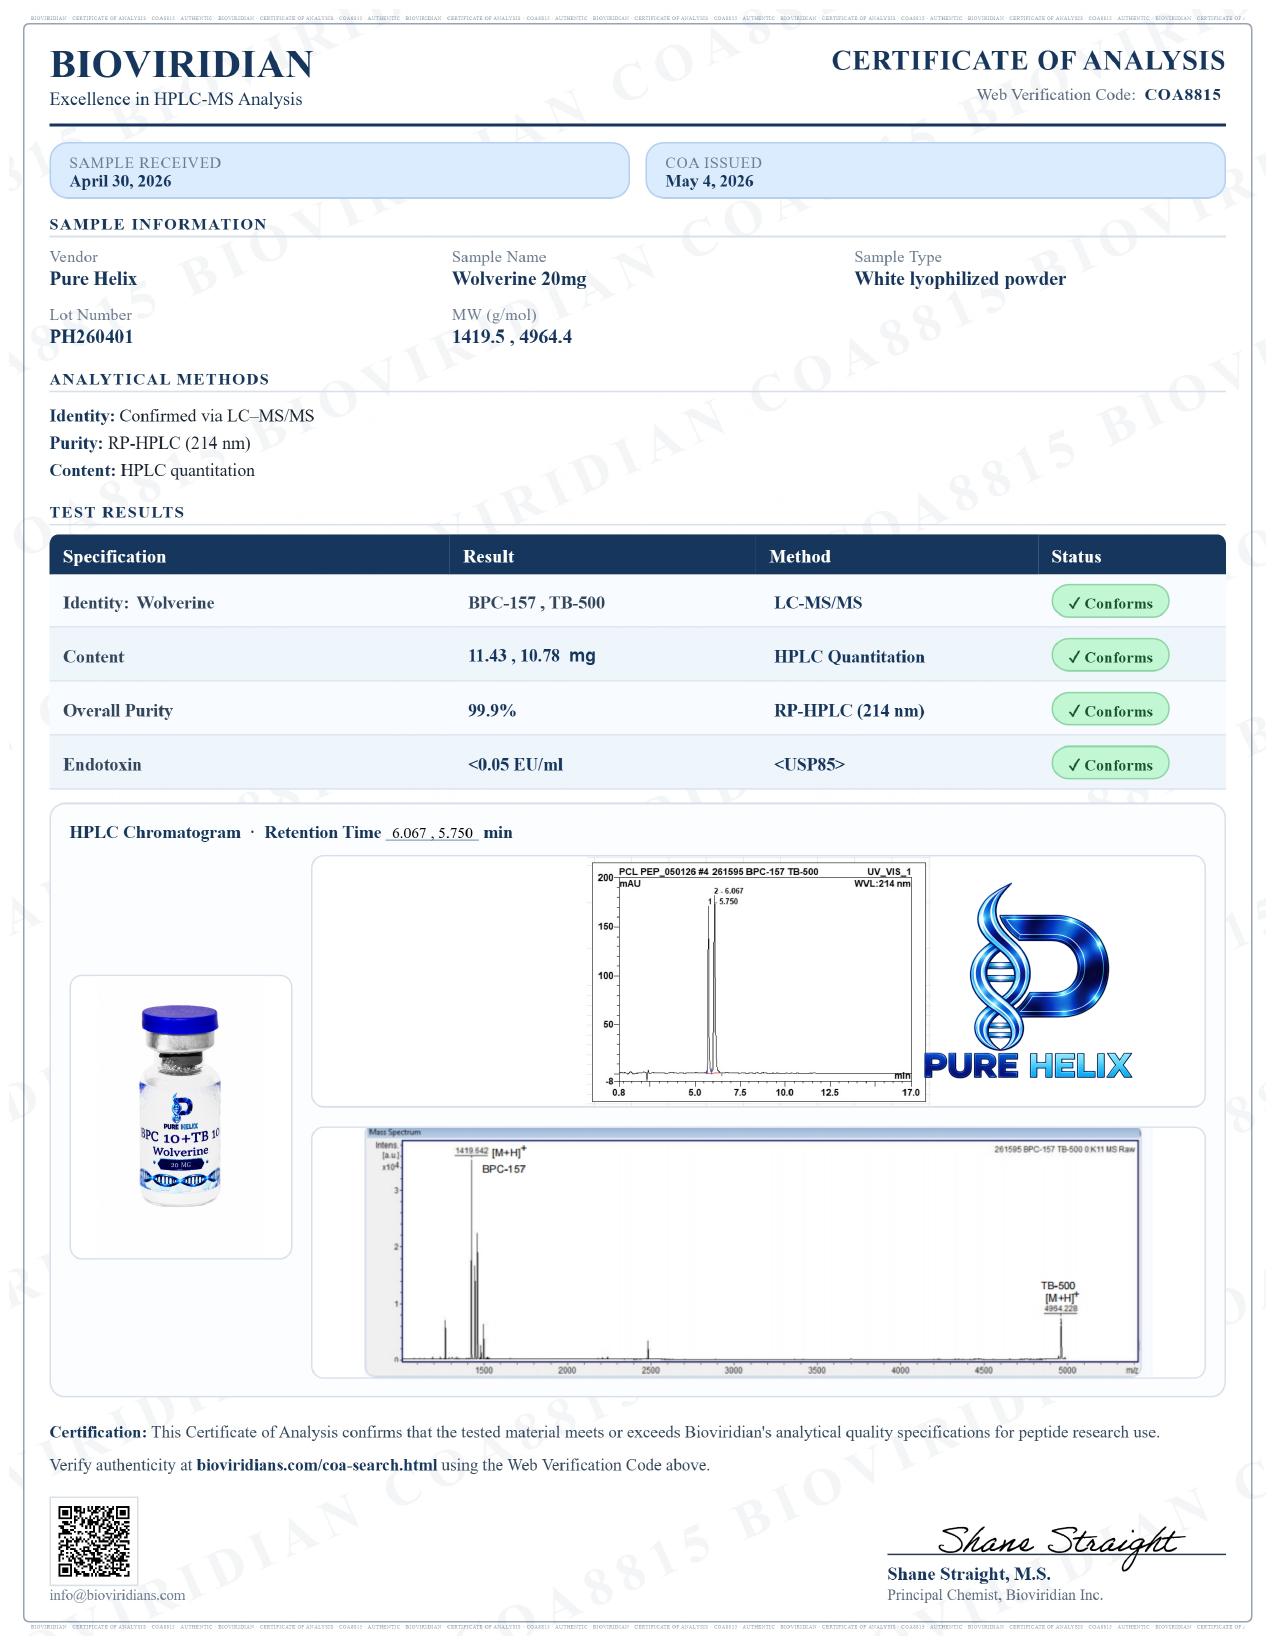Click the RP-HPLC (214 nm) method cell
The height and width of the screenshot is (1650, 1275).
click(x=849, y=711)
